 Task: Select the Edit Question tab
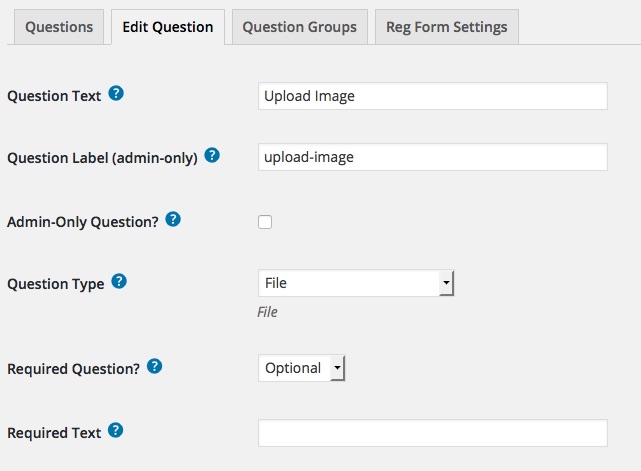(x=168, y=27)
